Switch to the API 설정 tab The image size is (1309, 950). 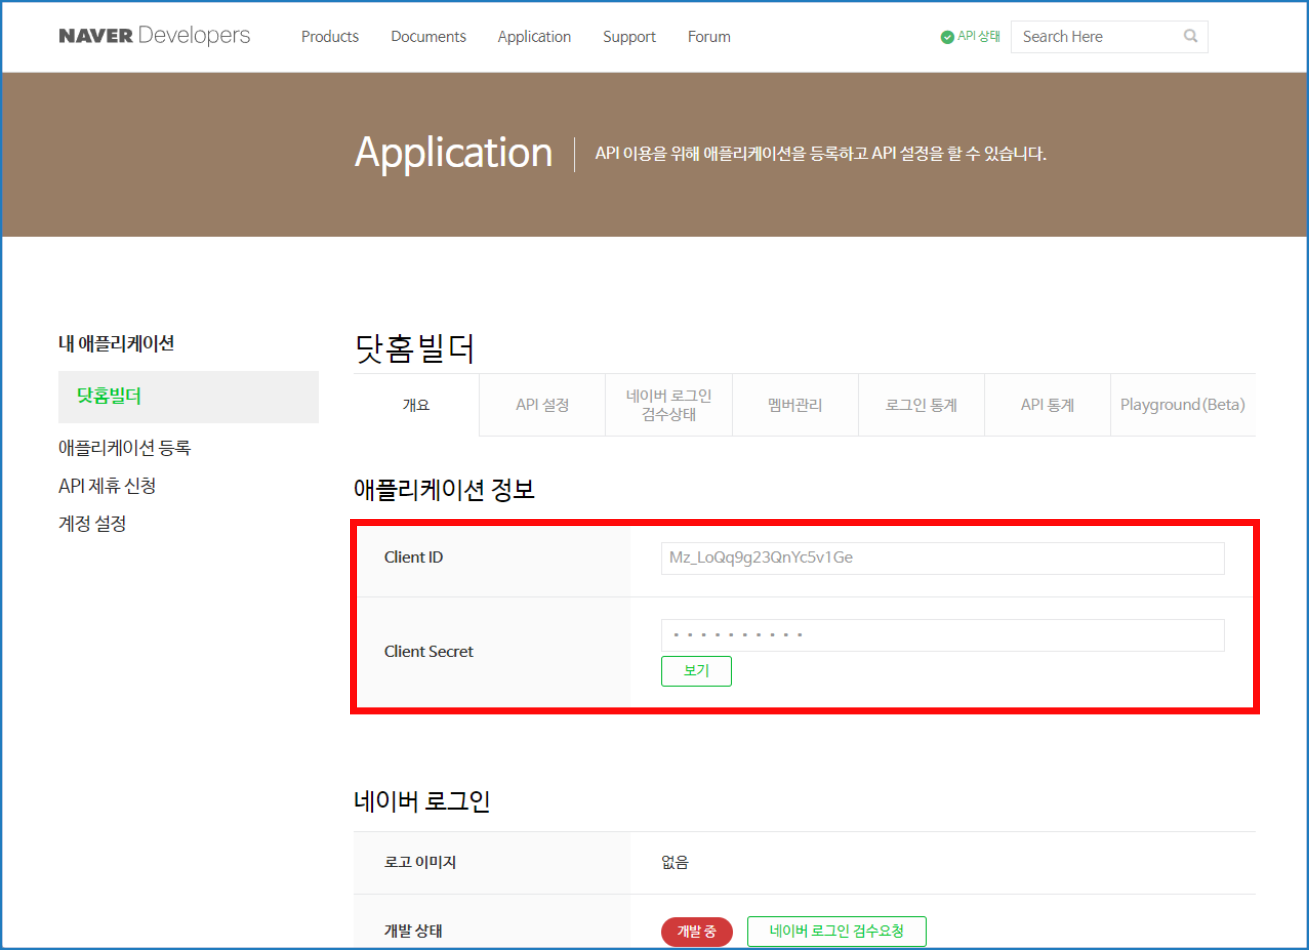(542, 405)
